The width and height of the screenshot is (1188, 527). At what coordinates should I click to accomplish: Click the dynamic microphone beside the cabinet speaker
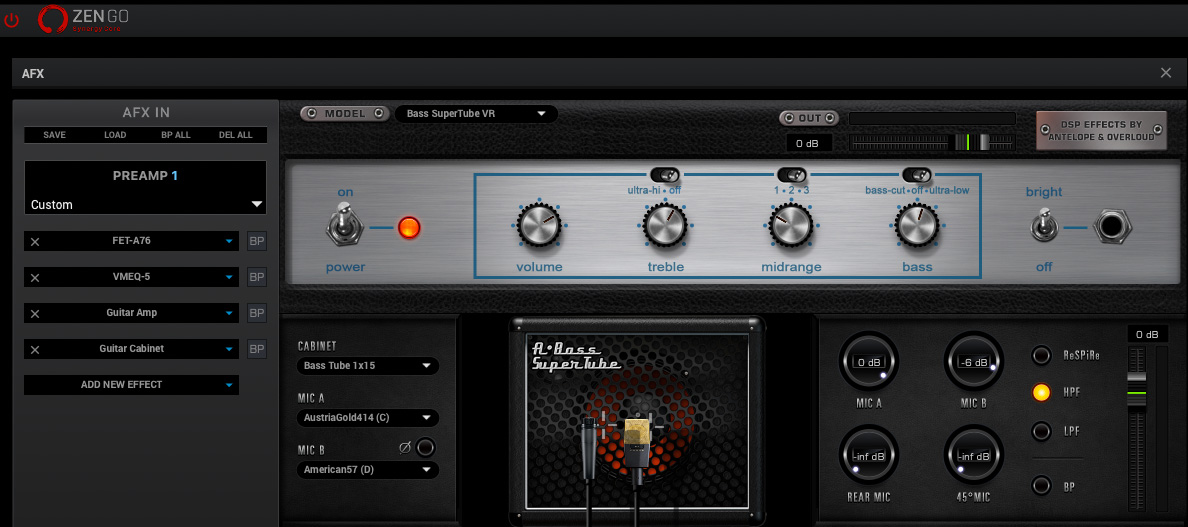(x=589, y=447)
